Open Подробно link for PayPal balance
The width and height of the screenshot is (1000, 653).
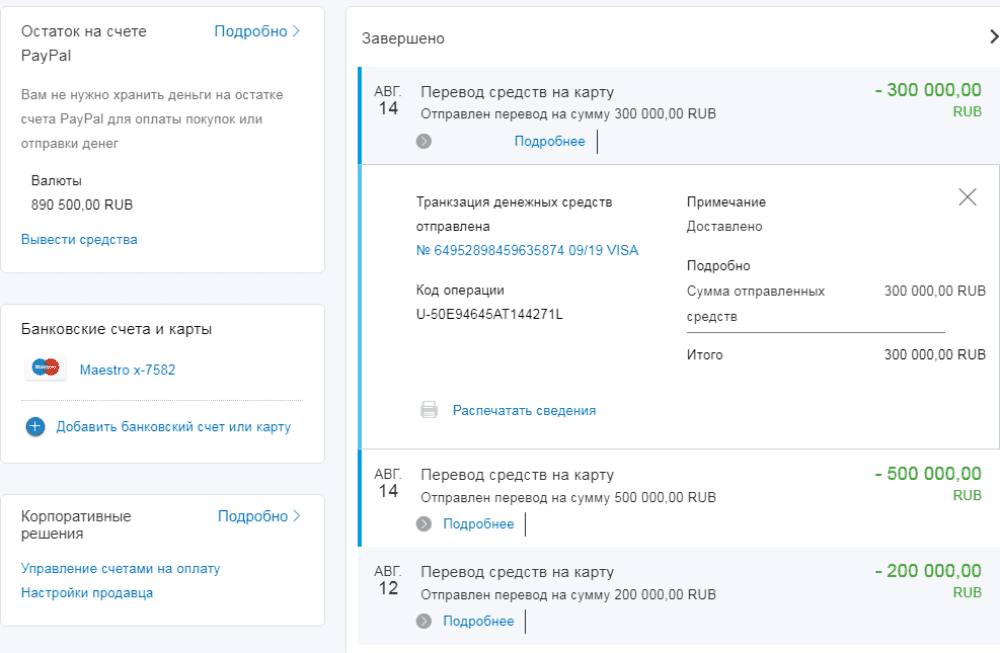256,31
